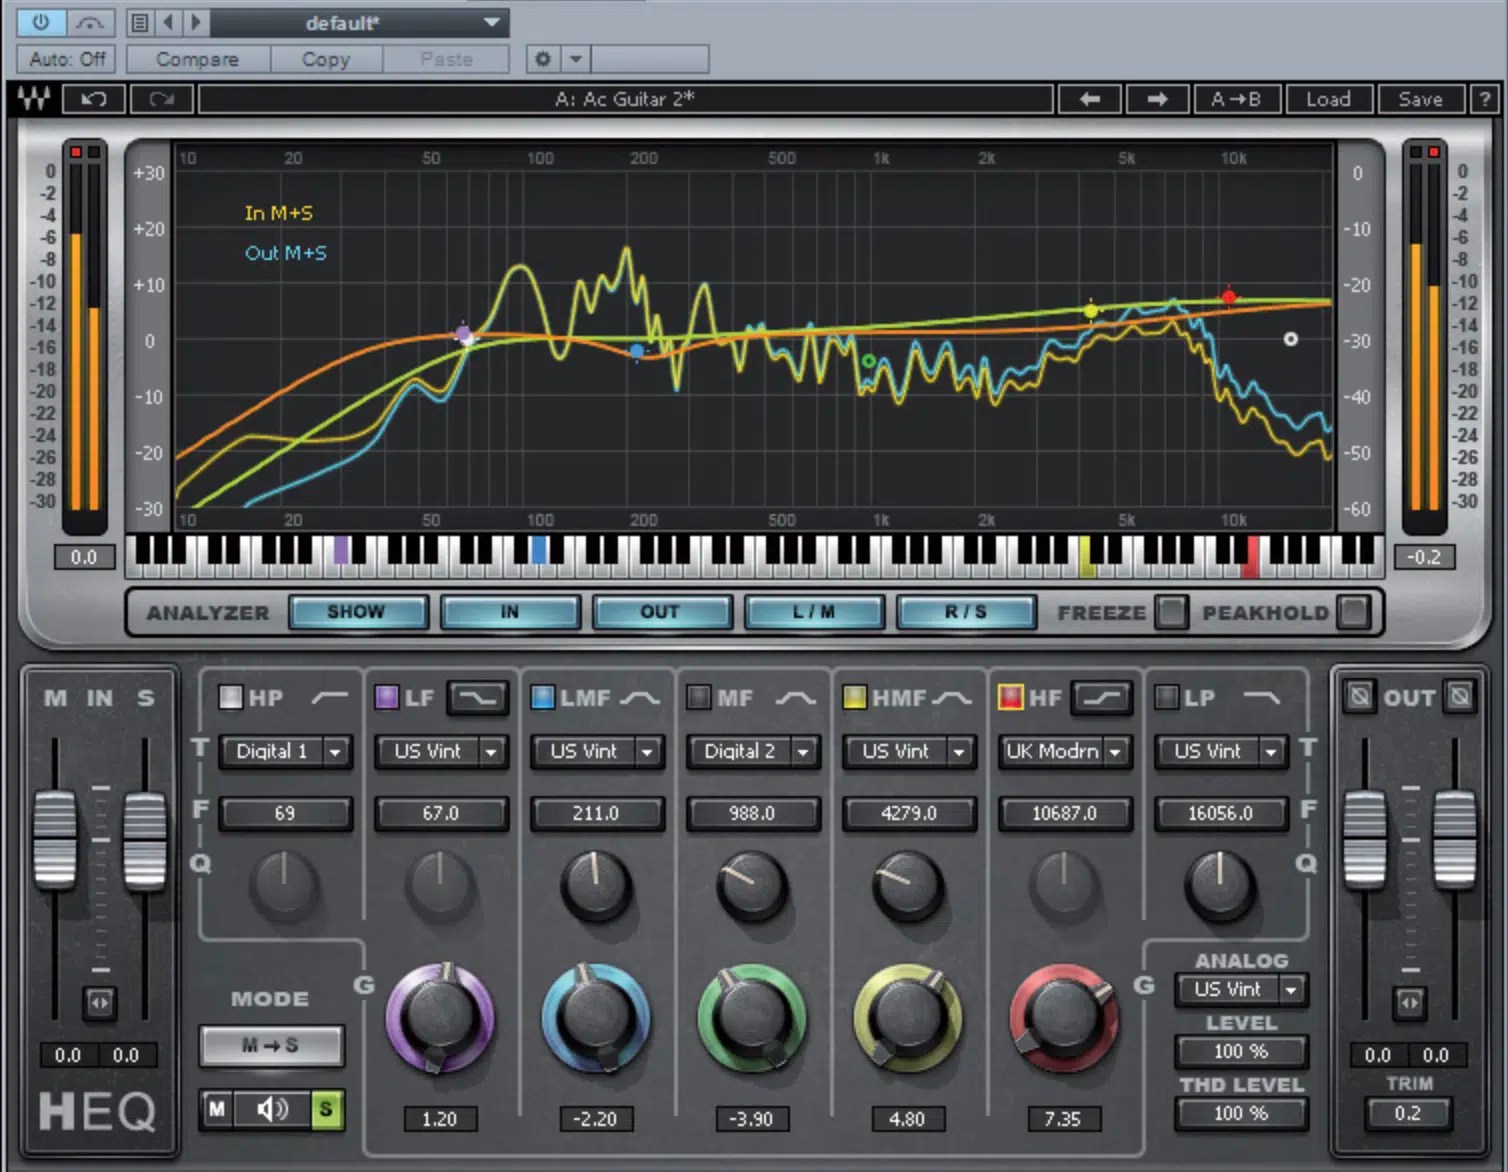Enable the MF band

point(698,697)
